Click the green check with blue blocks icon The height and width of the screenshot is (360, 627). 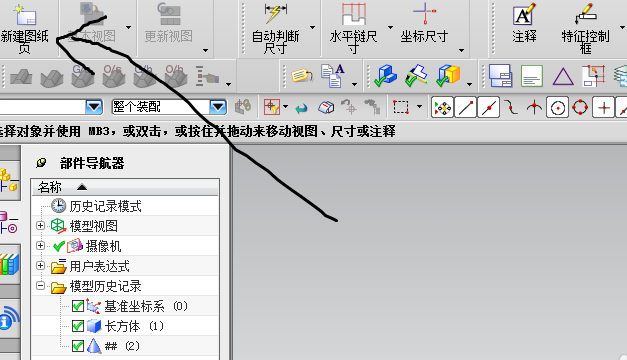[385, 76]
